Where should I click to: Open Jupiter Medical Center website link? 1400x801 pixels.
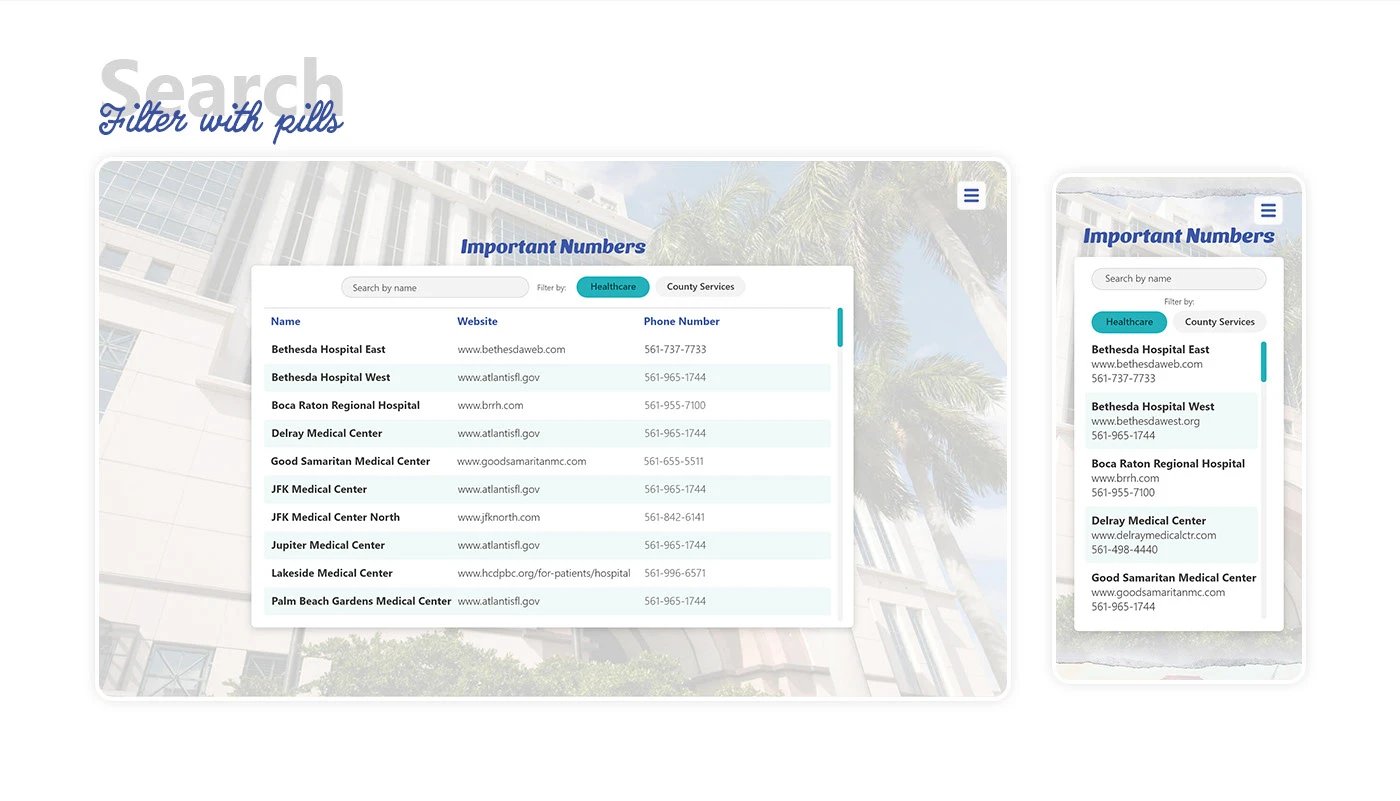(x=498, y=546)
